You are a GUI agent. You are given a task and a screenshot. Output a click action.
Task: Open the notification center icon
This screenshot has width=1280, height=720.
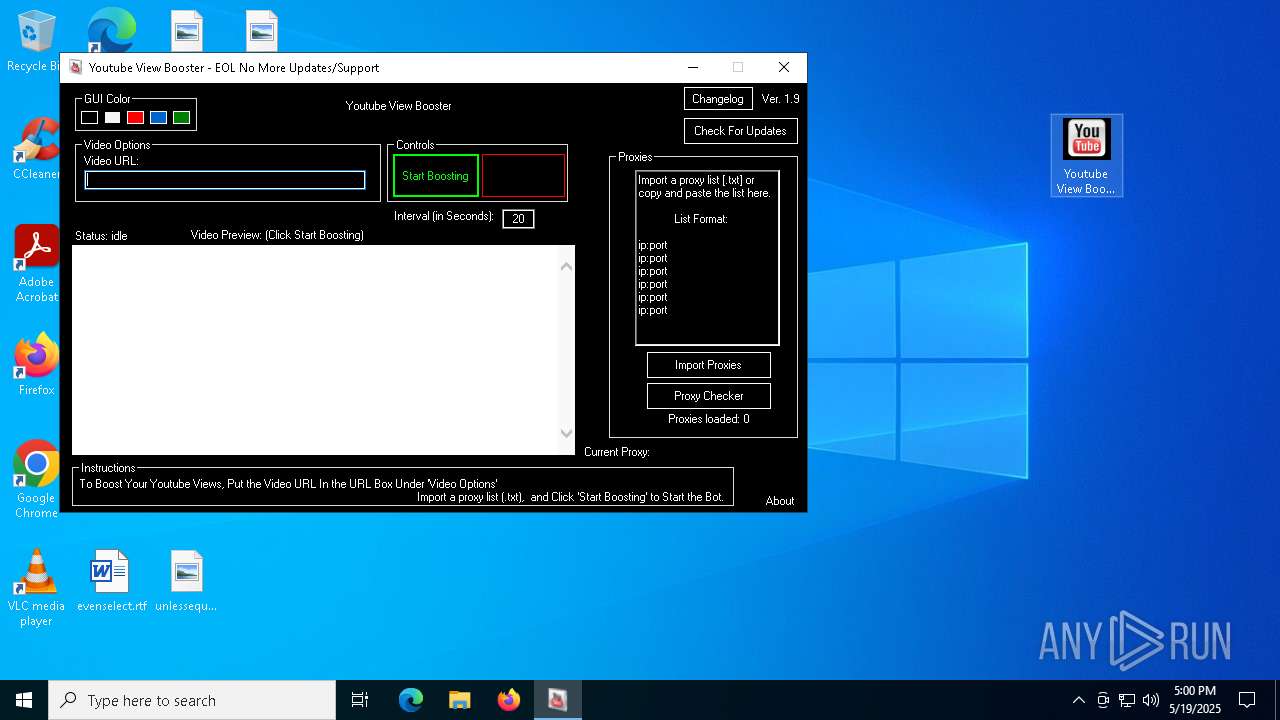coord(1247,700)
